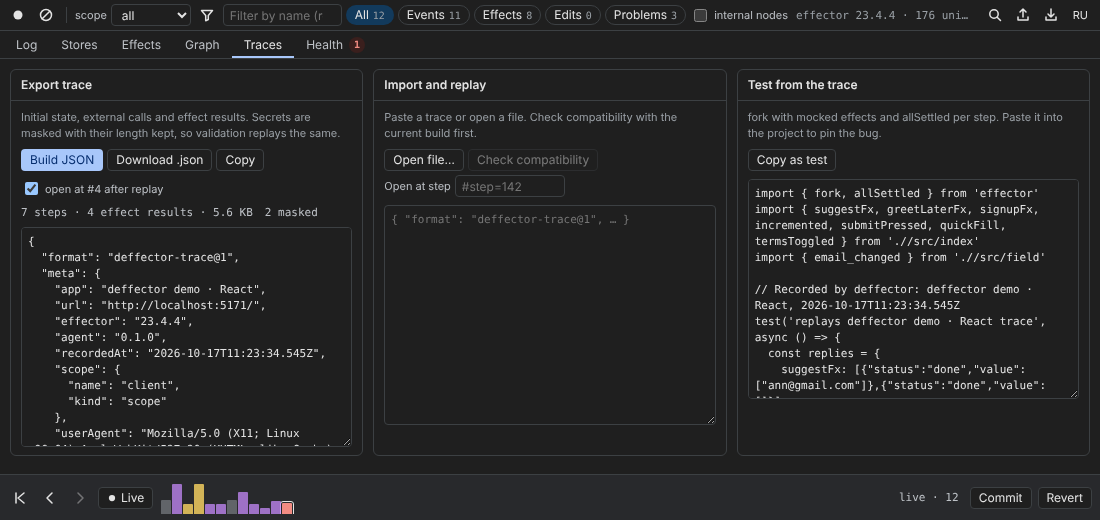This screenshot has height=520, width=1100.
Task: Select the Problems 3 filter chip
Action: (x=645, y=15)
